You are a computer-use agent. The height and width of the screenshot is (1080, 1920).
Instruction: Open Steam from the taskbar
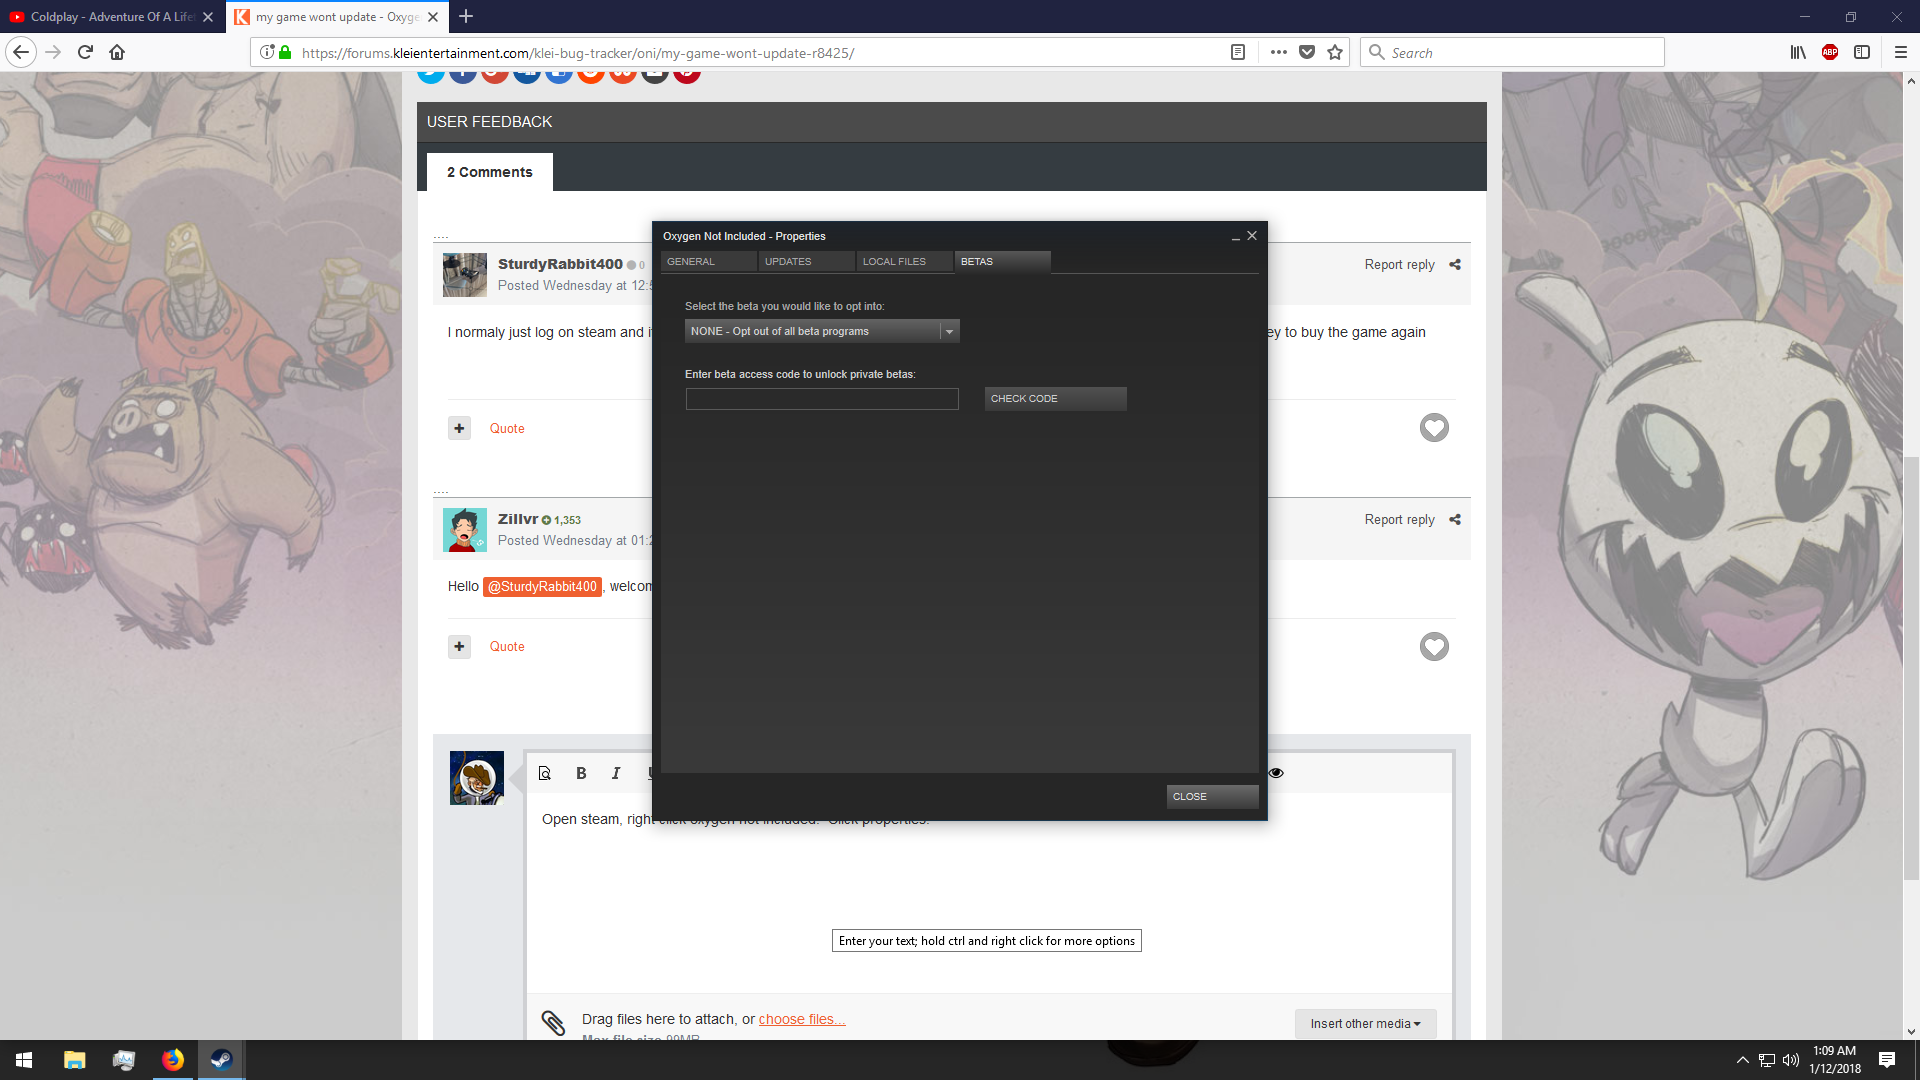point(221,1060)
